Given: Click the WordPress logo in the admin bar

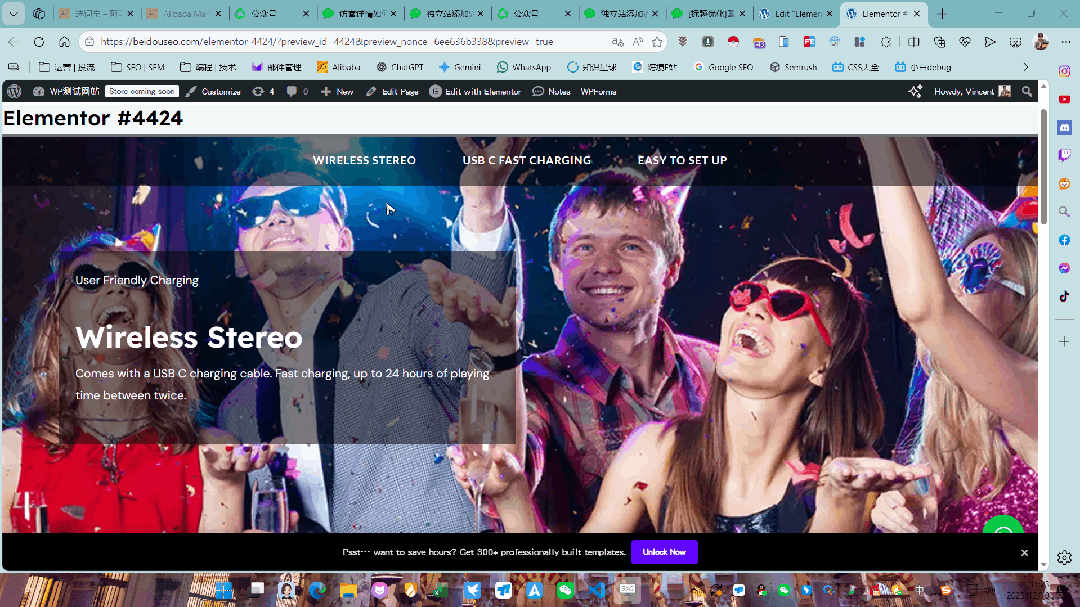Looking at the screenshot, I should 14,91.
